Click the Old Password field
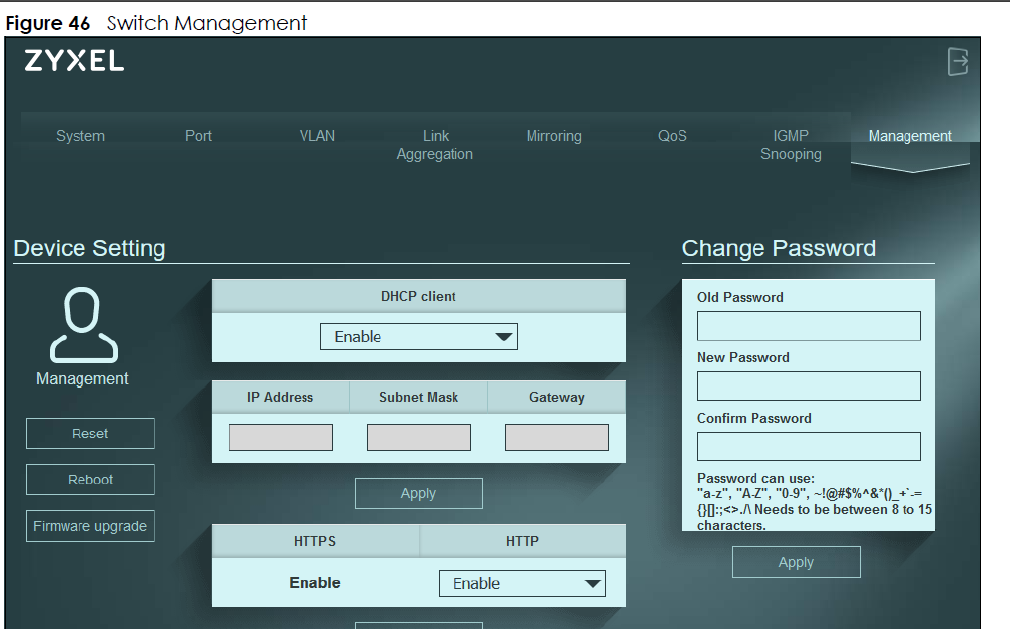 pos(808,326)
